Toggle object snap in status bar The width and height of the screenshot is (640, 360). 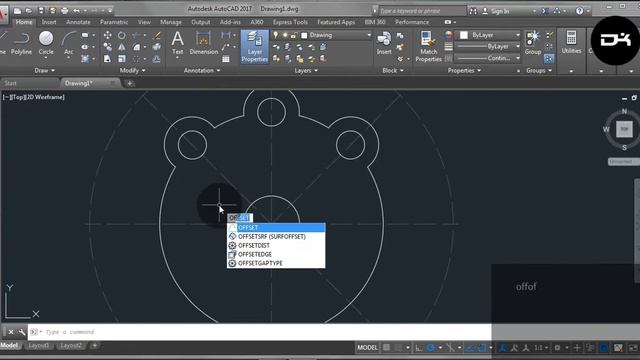coord(482,348)
